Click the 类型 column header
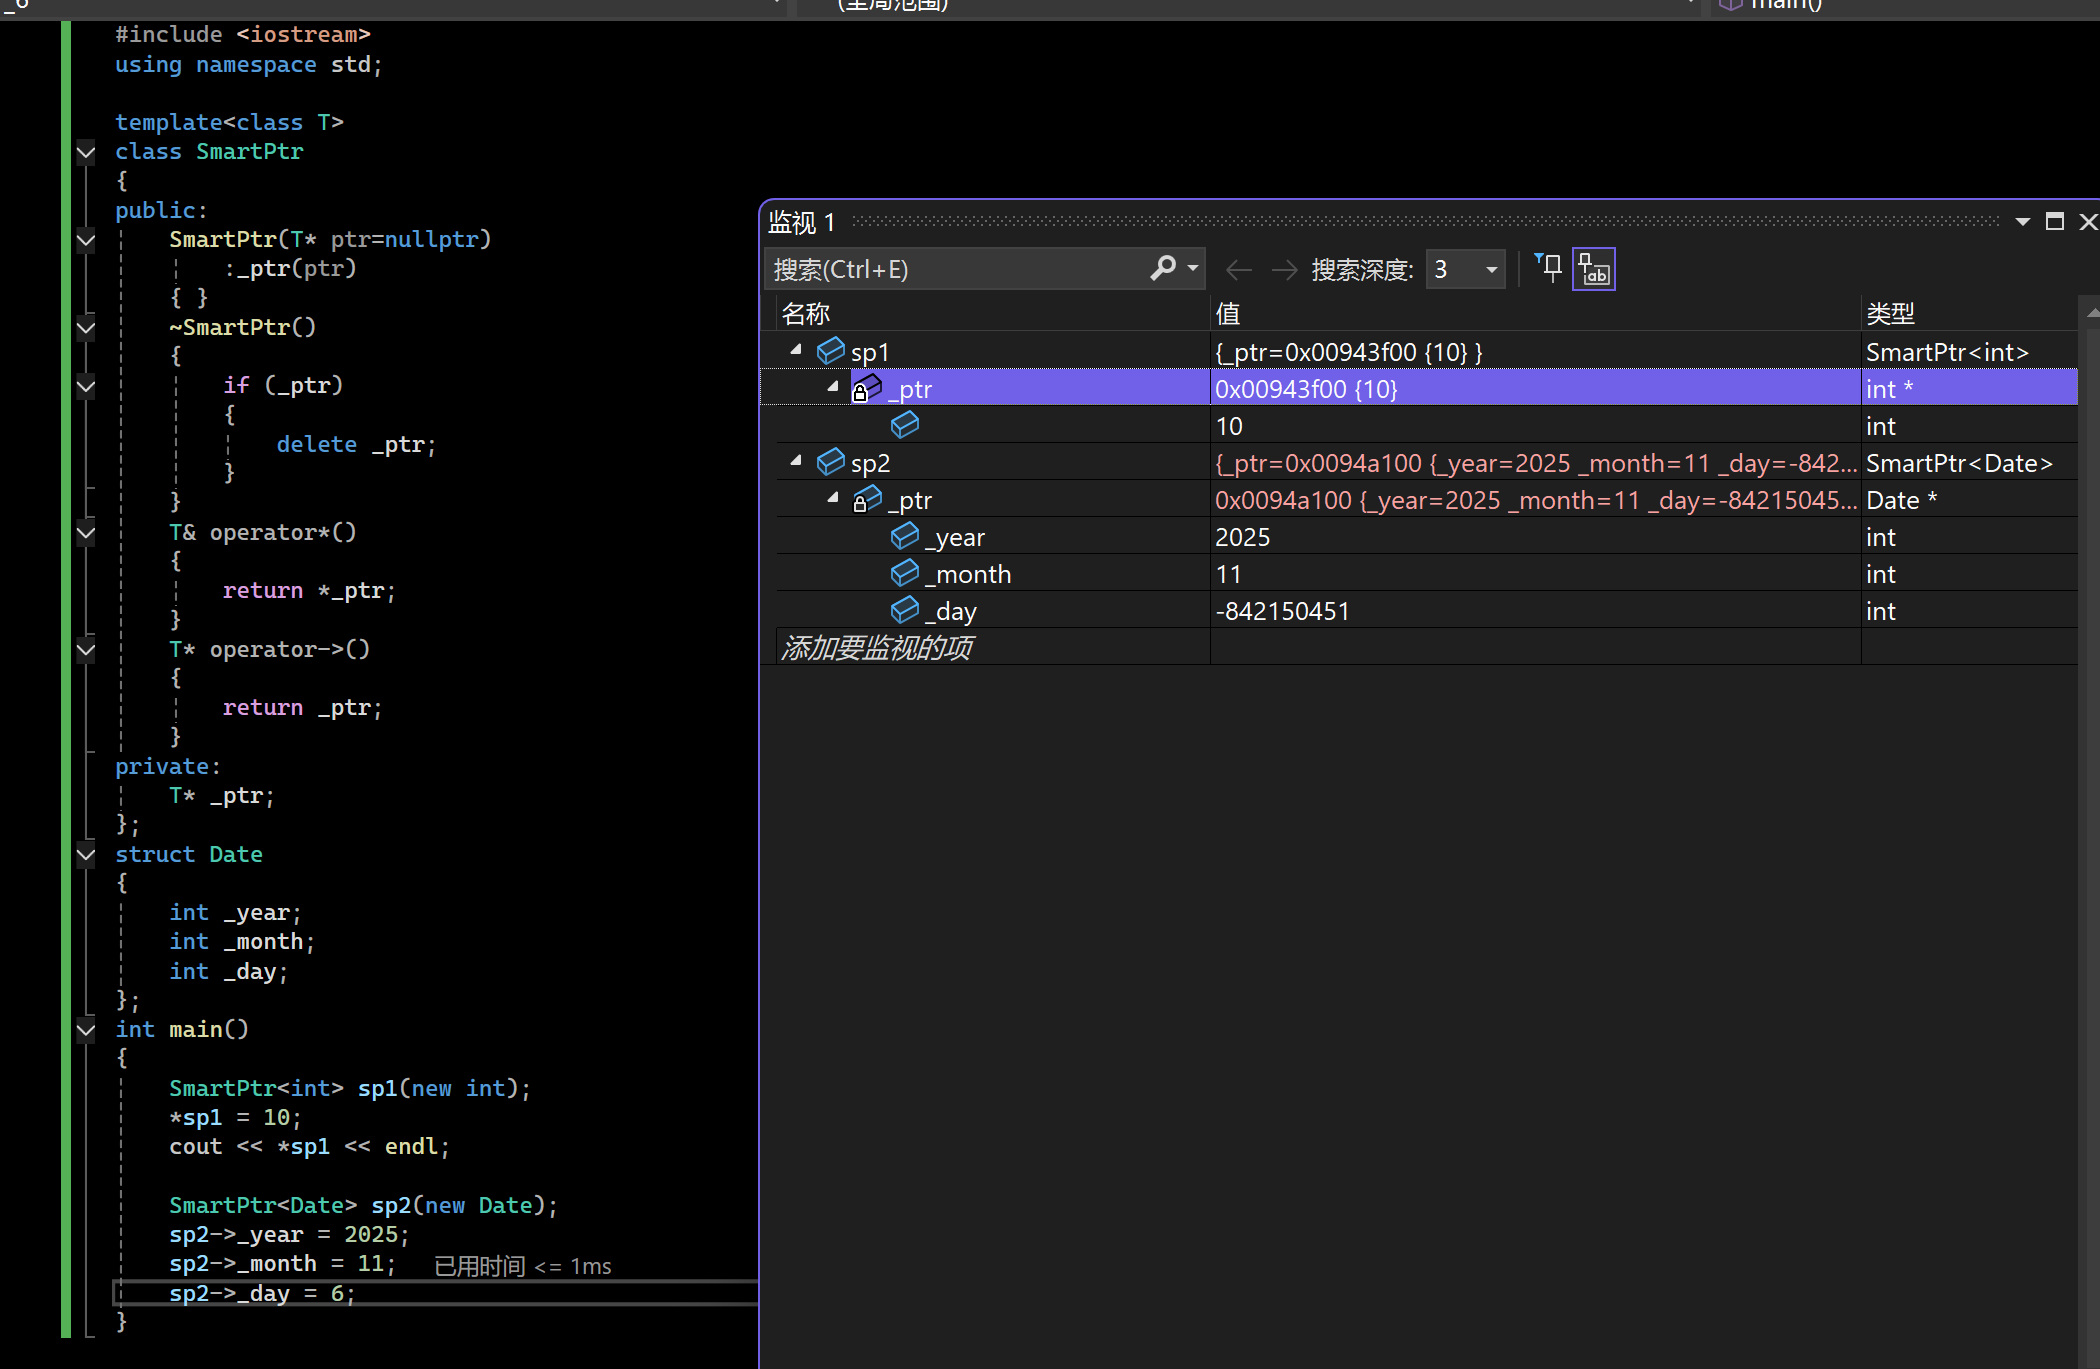The image size is (2100, 1369). (x=1890, y=314)
